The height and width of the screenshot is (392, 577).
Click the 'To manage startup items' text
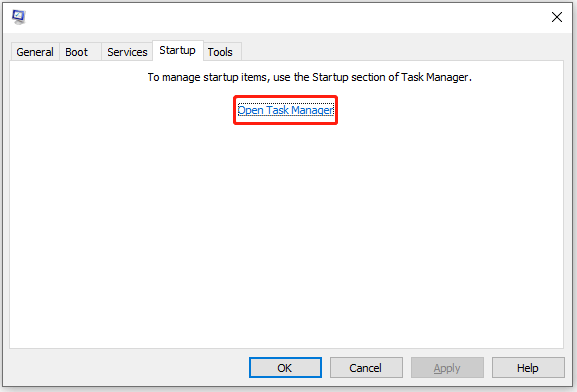click(309, 77)
